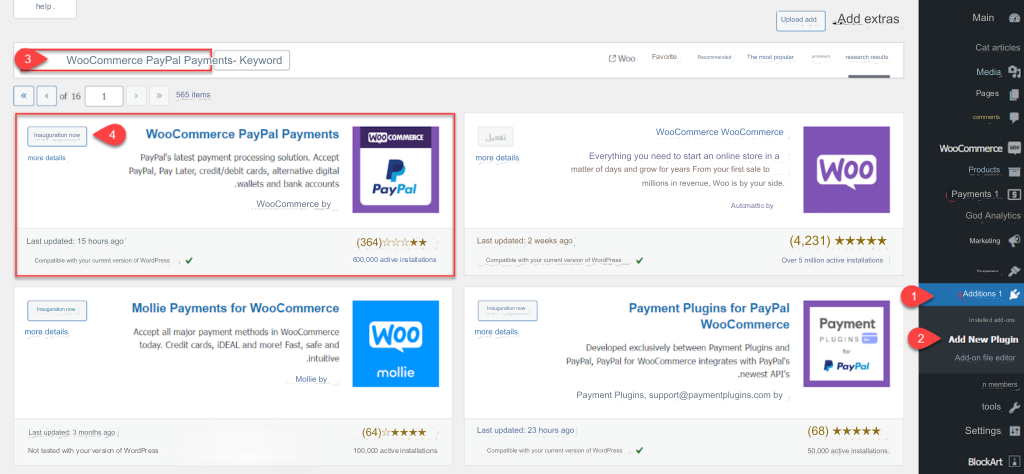The image size is (1024, 474).
Task: Open the tools wrench icon
Action: (1014, 407)
